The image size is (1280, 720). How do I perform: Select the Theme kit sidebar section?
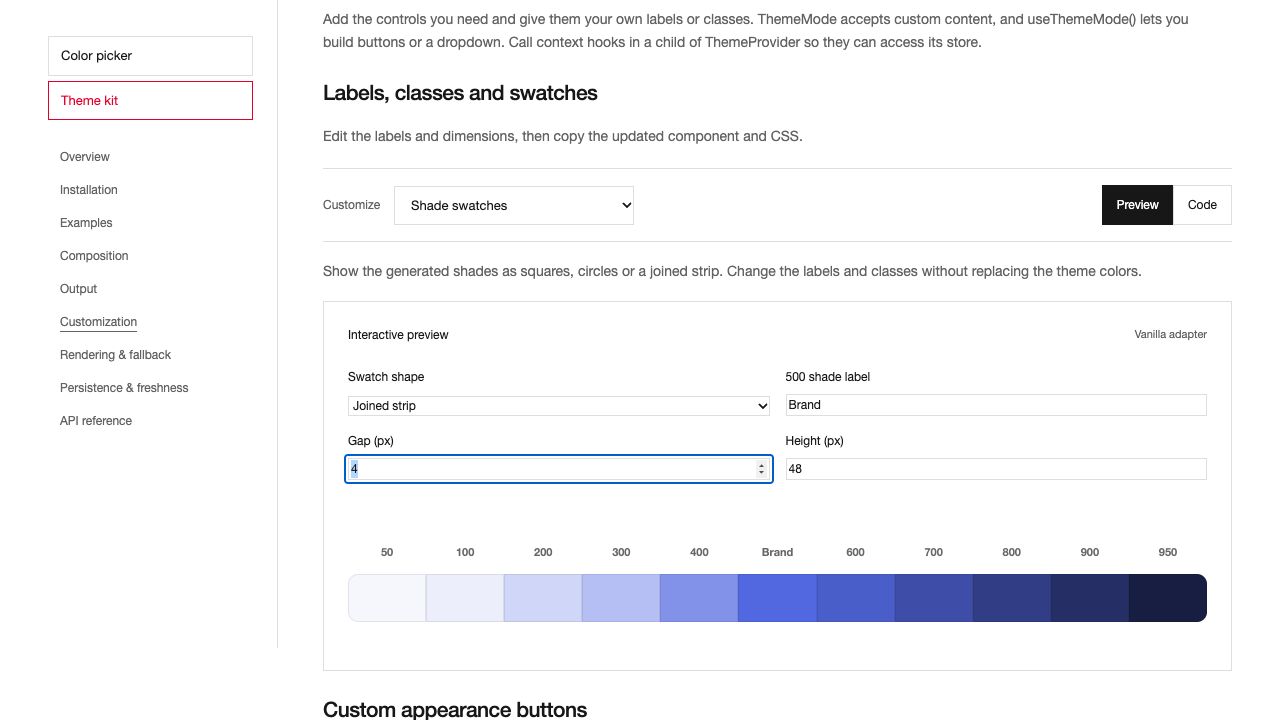tap(150, 101)
